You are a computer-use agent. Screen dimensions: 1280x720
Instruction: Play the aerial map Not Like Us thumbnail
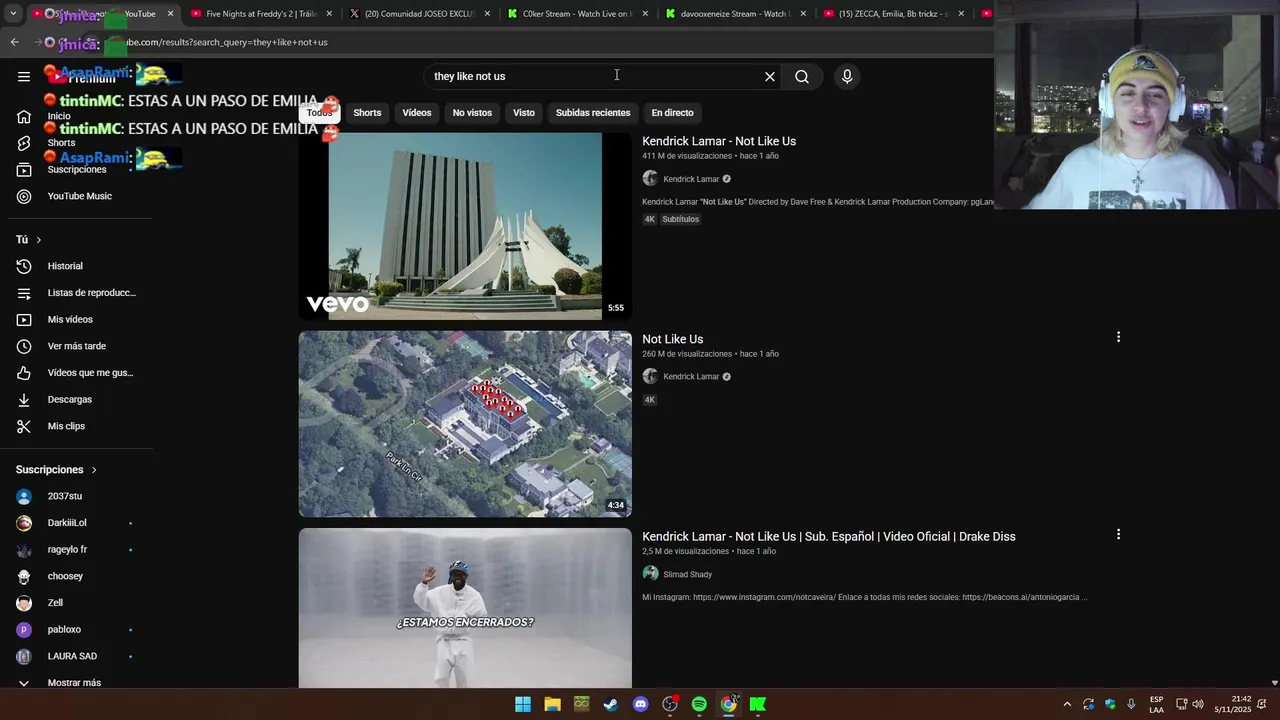(x=465, y=424)
